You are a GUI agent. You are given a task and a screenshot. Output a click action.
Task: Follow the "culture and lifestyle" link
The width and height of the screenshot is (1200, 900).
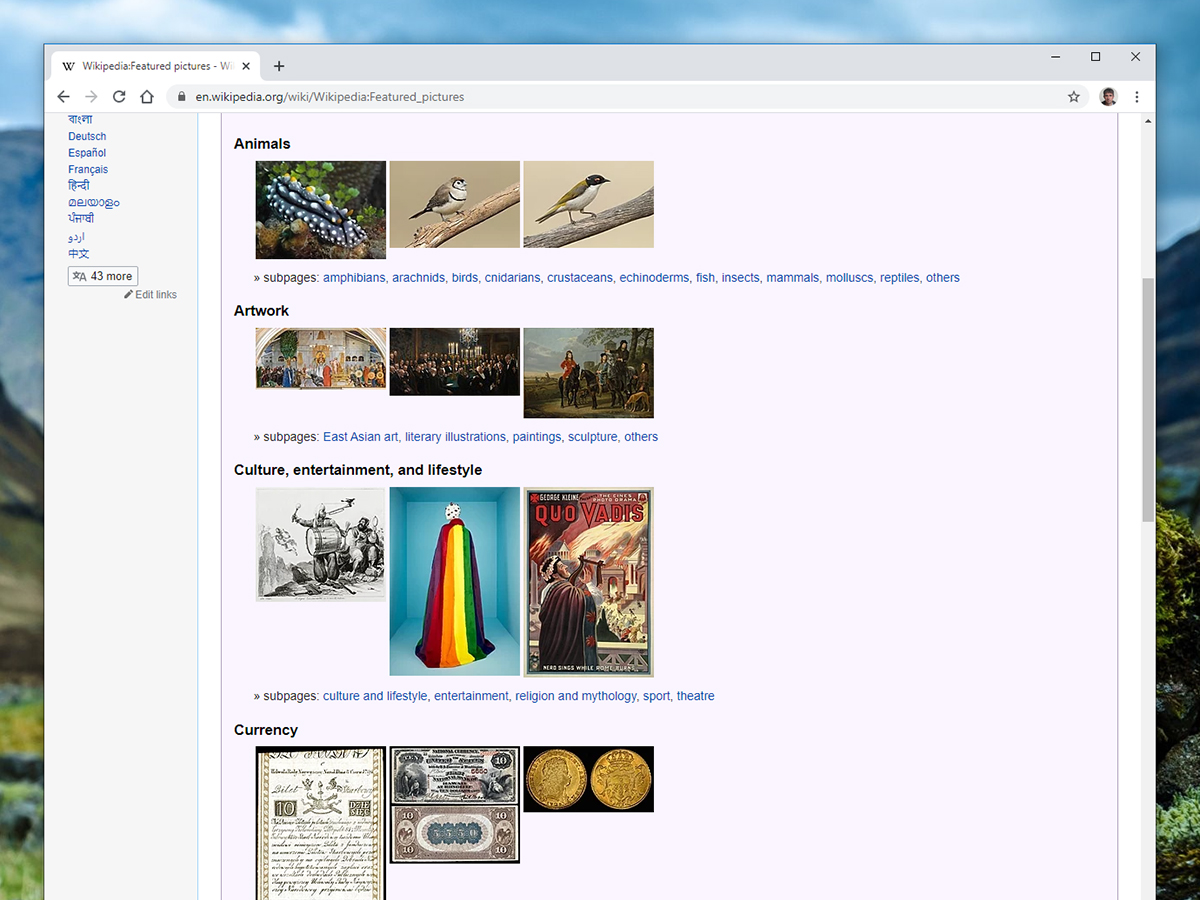tap(375, 695)
